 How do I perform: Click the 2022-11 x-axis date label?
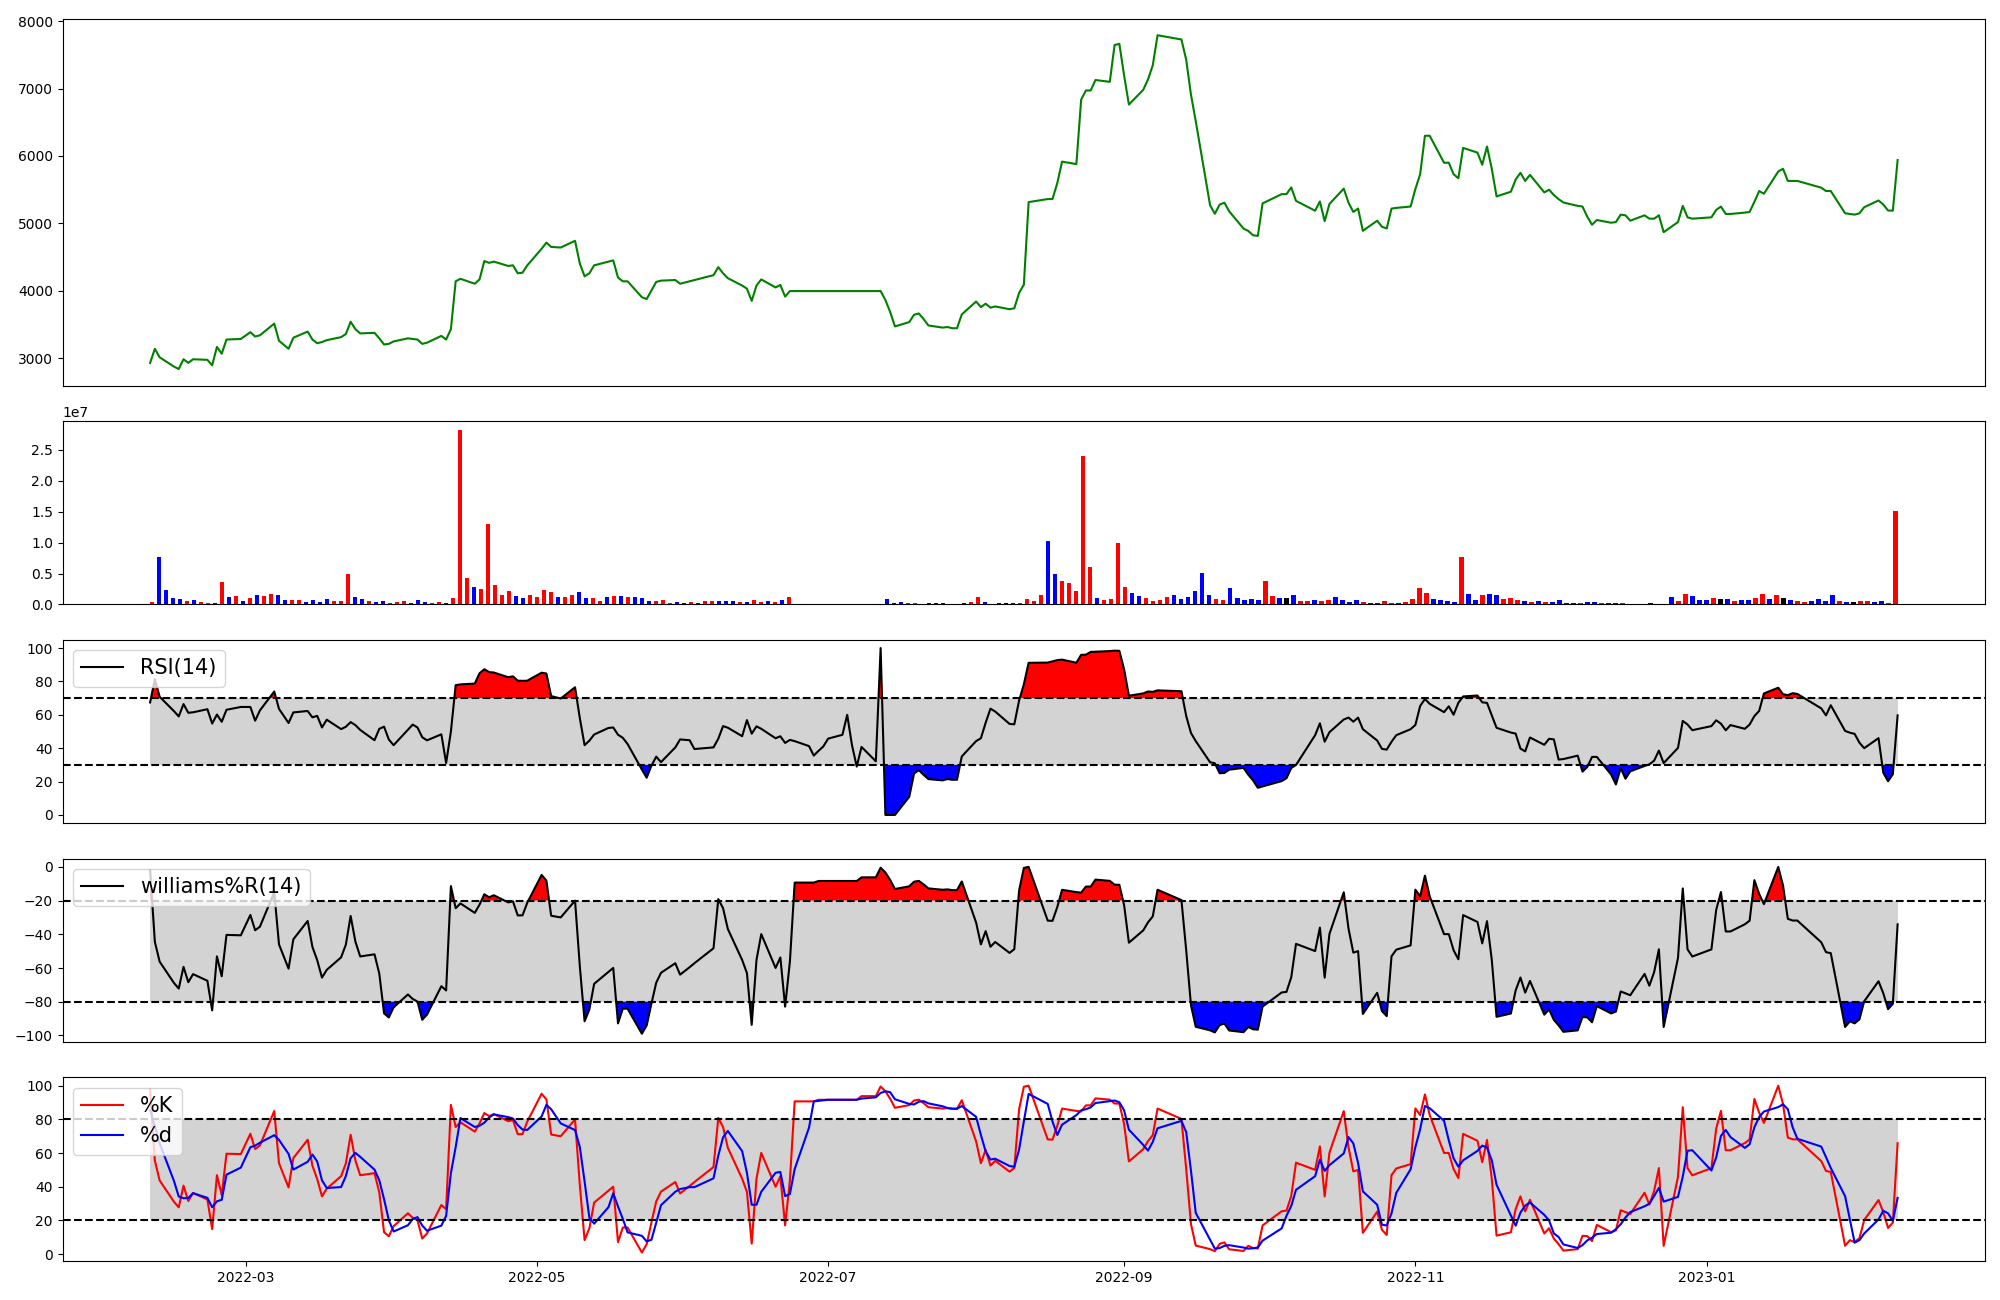point(1415,1277)
